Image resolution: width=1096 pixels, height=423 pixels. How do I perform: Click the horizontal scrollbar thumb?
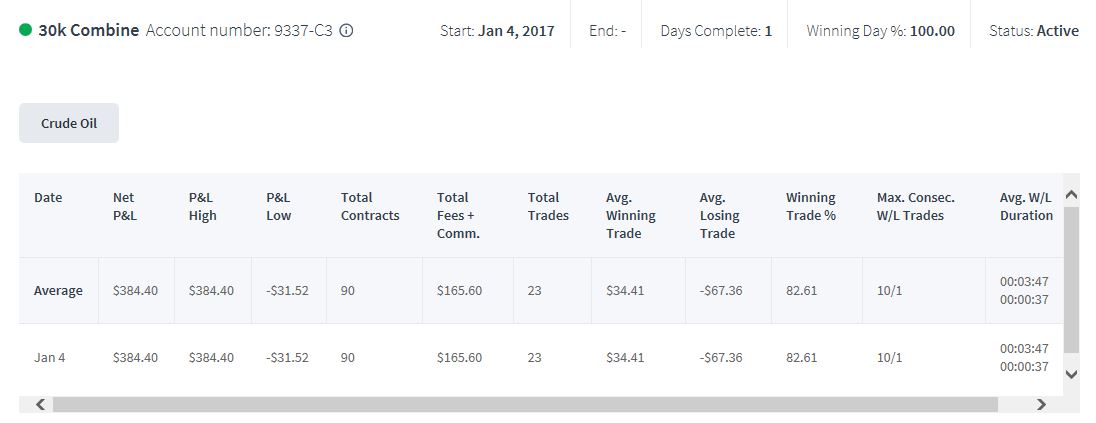(526, 404)
